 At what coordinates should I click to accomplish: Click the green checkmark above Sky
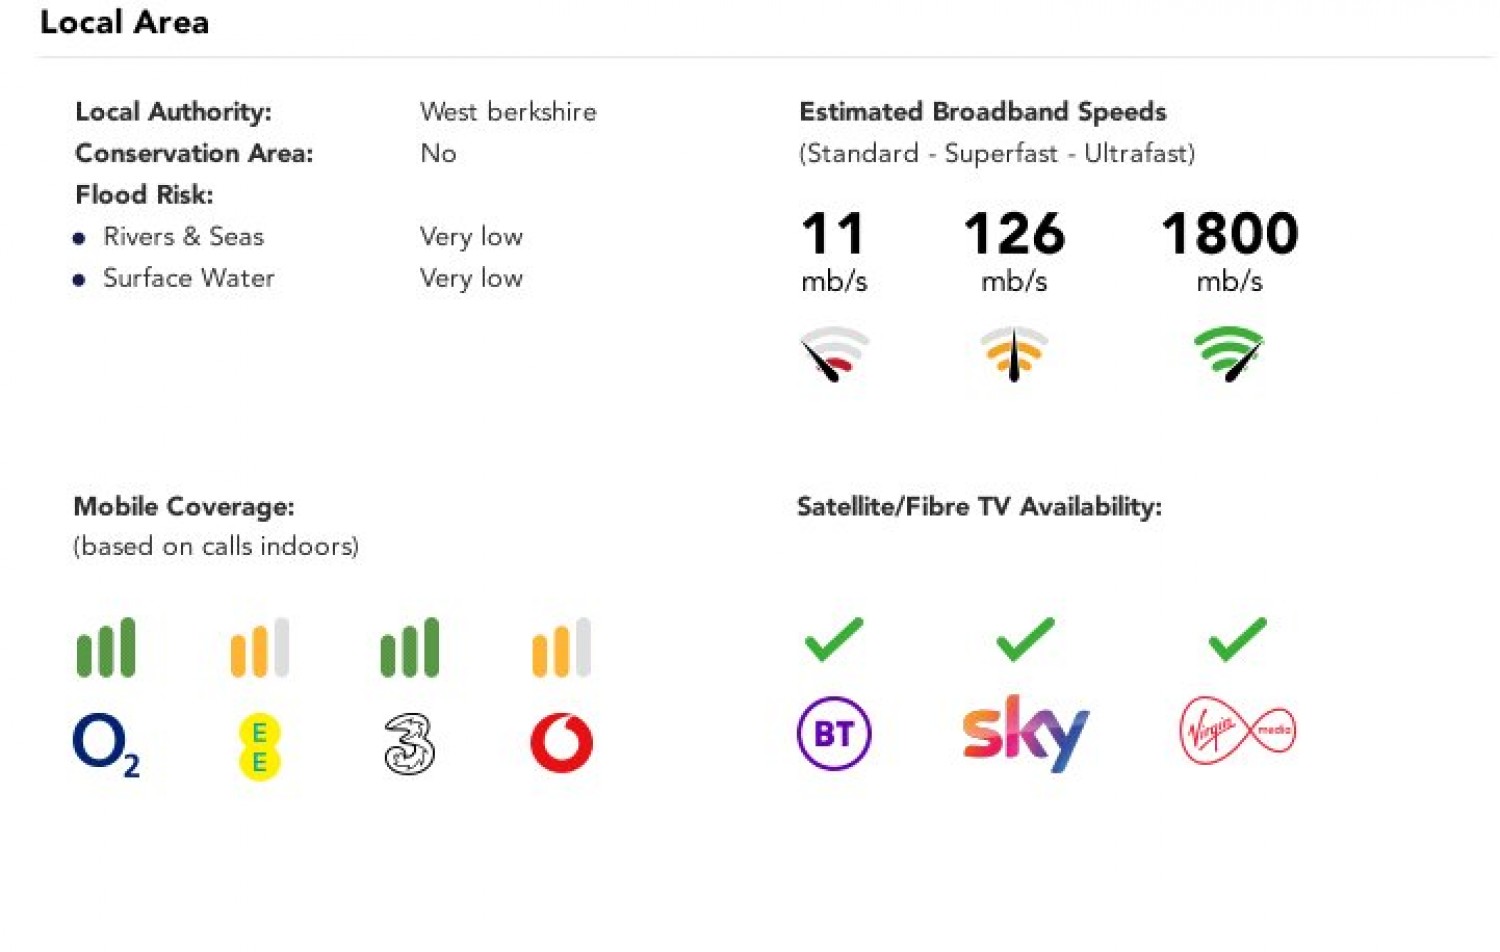(x=1025, y=640)
